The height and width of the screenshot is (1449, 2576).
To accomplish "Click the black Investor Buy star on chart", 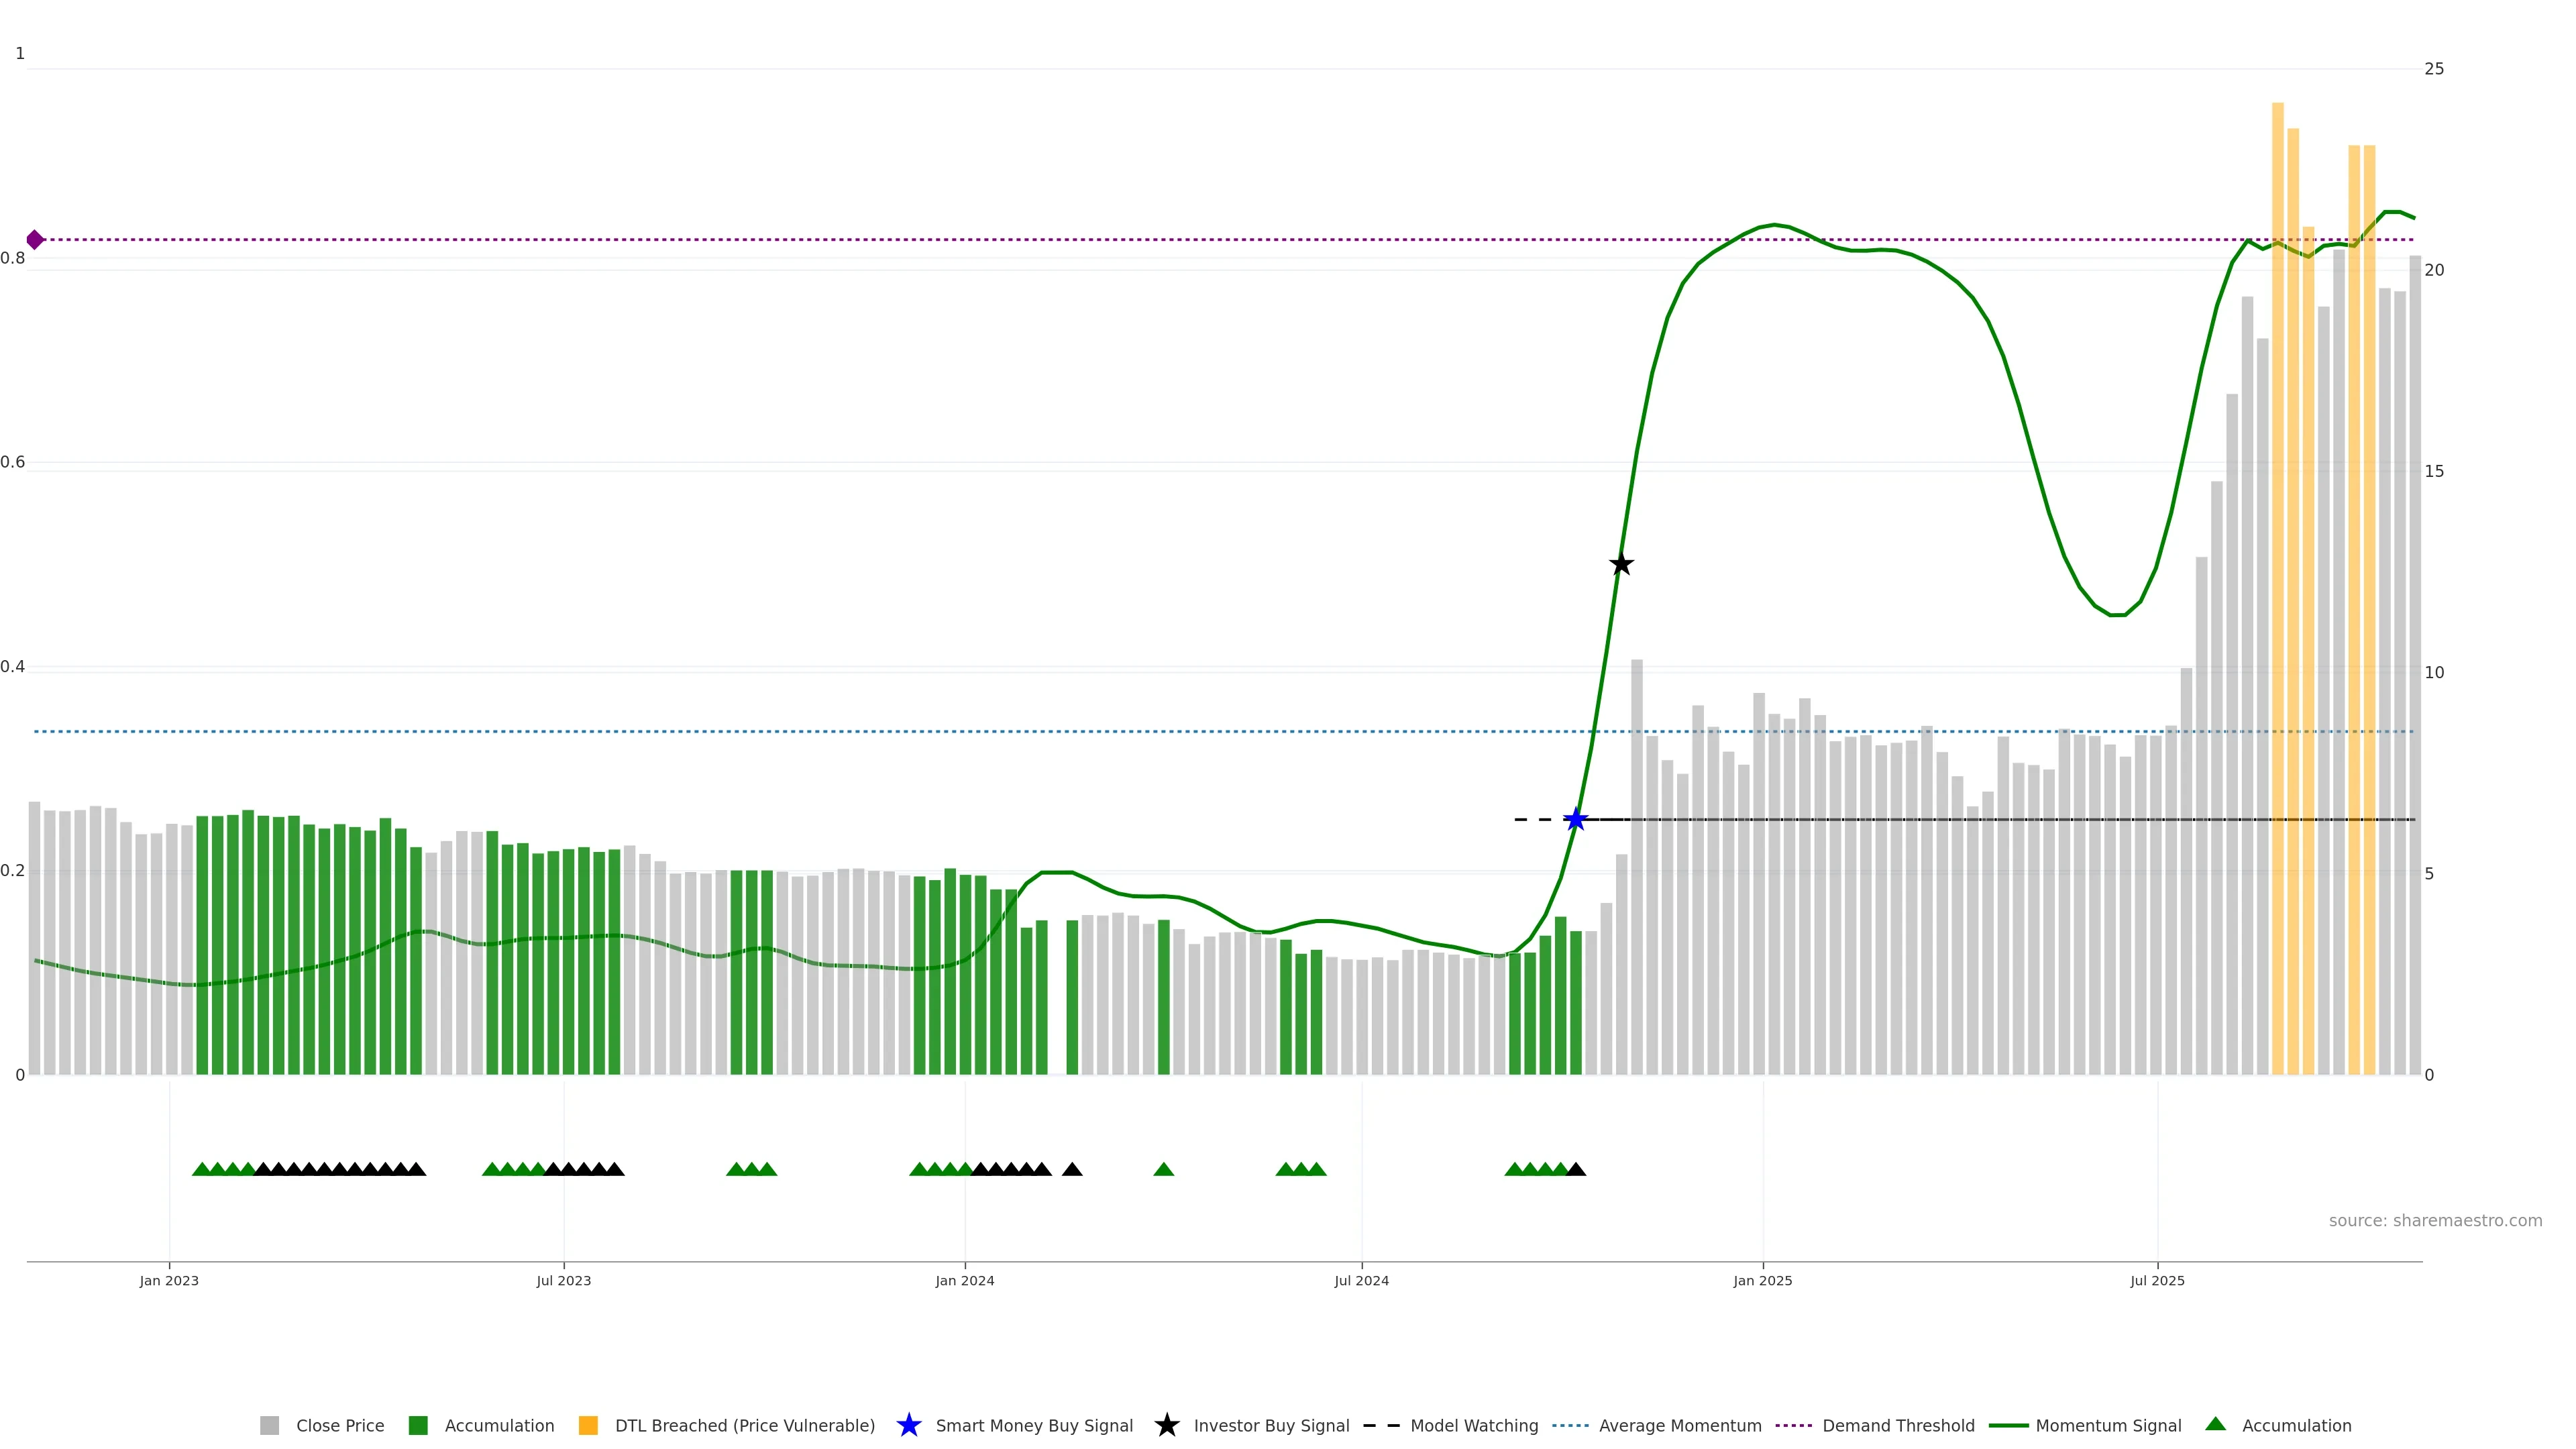I will tap(1621, 564).
